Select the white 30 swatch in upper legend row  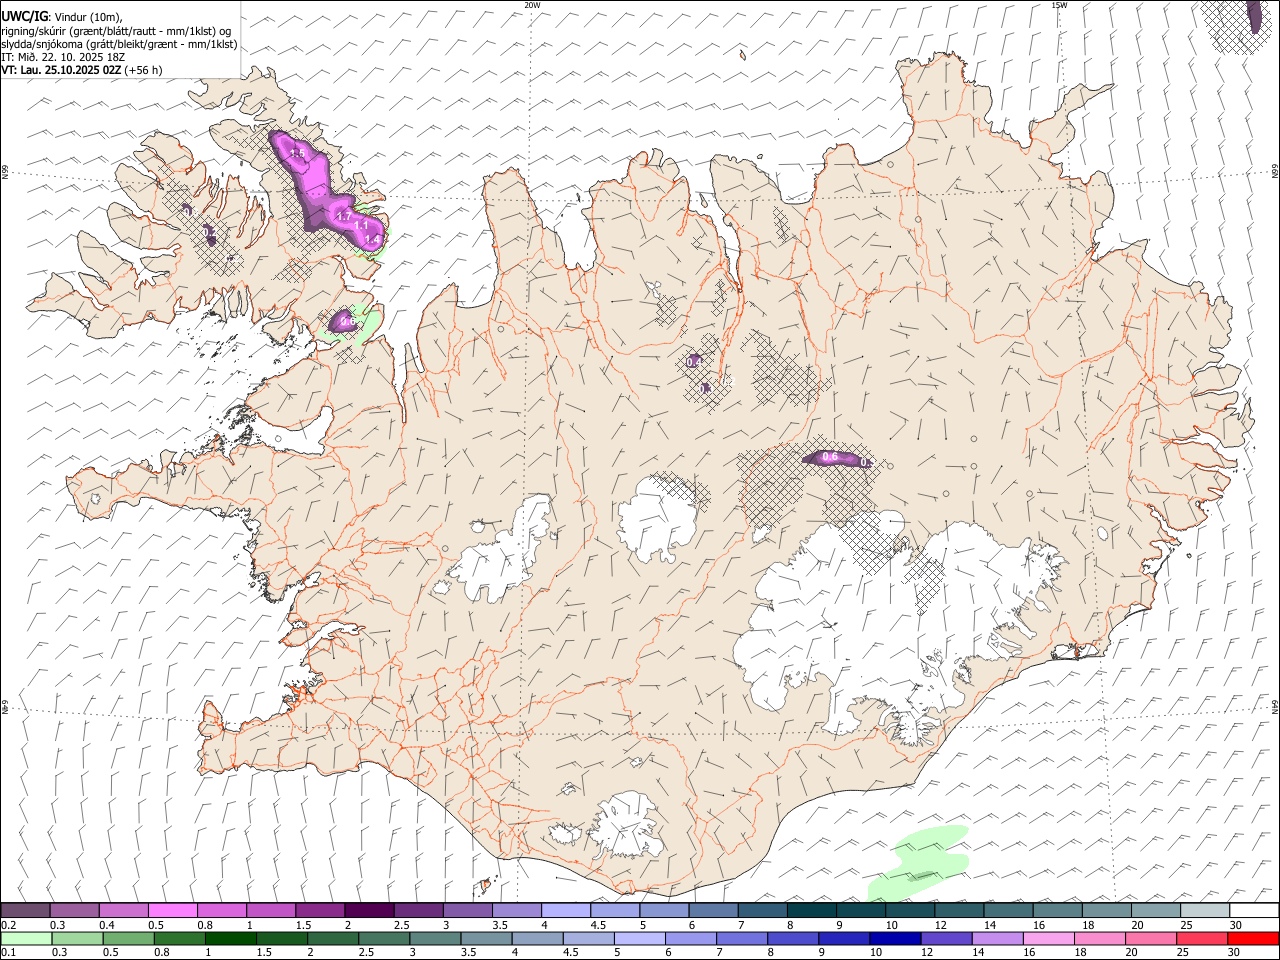[x=1254, y=911]
